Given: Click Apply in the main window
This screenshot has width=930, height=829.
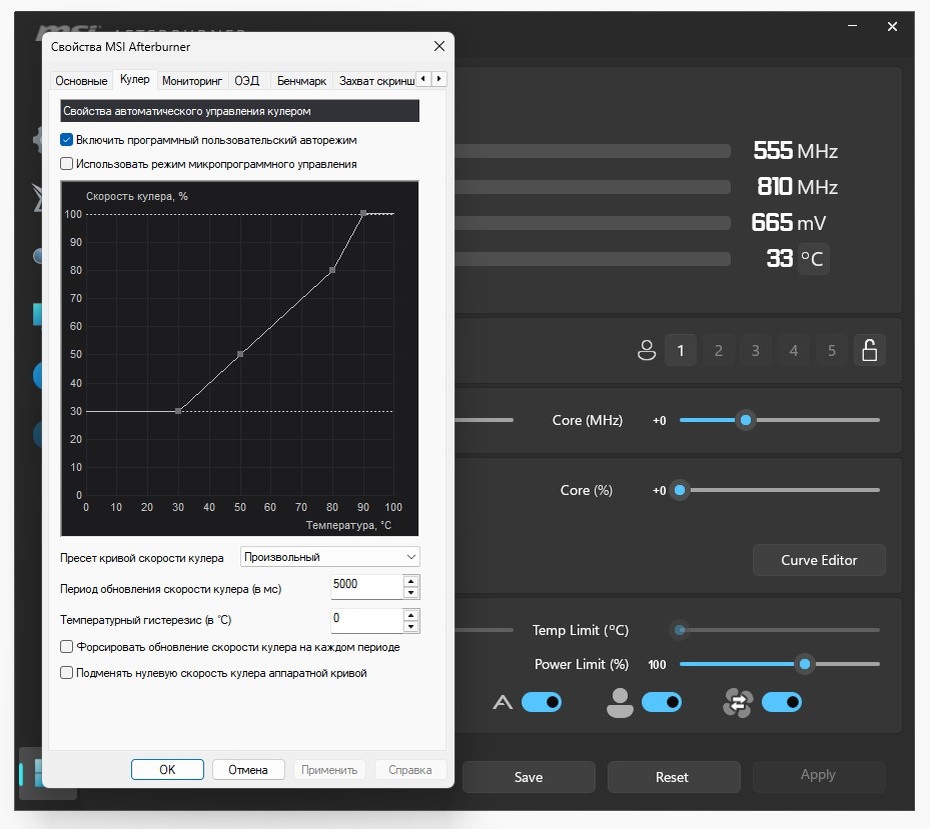Looking at the screenshot, I should (818, 775).
